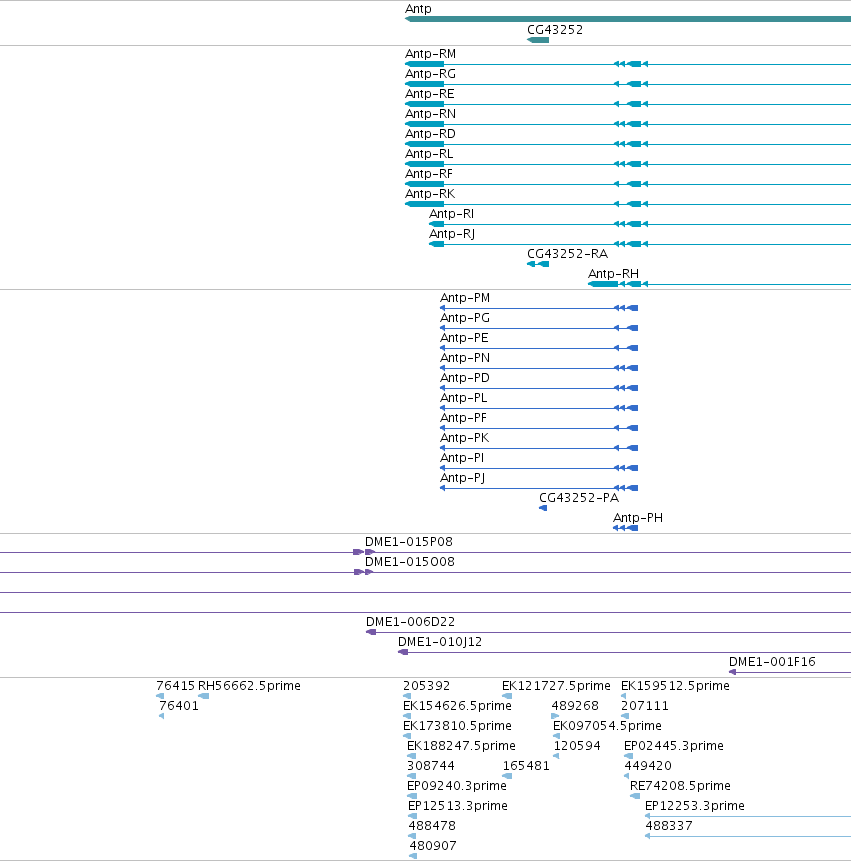The image size is (851, 861).
Task: Select the 76415 feature
Action: pos(160,696)
